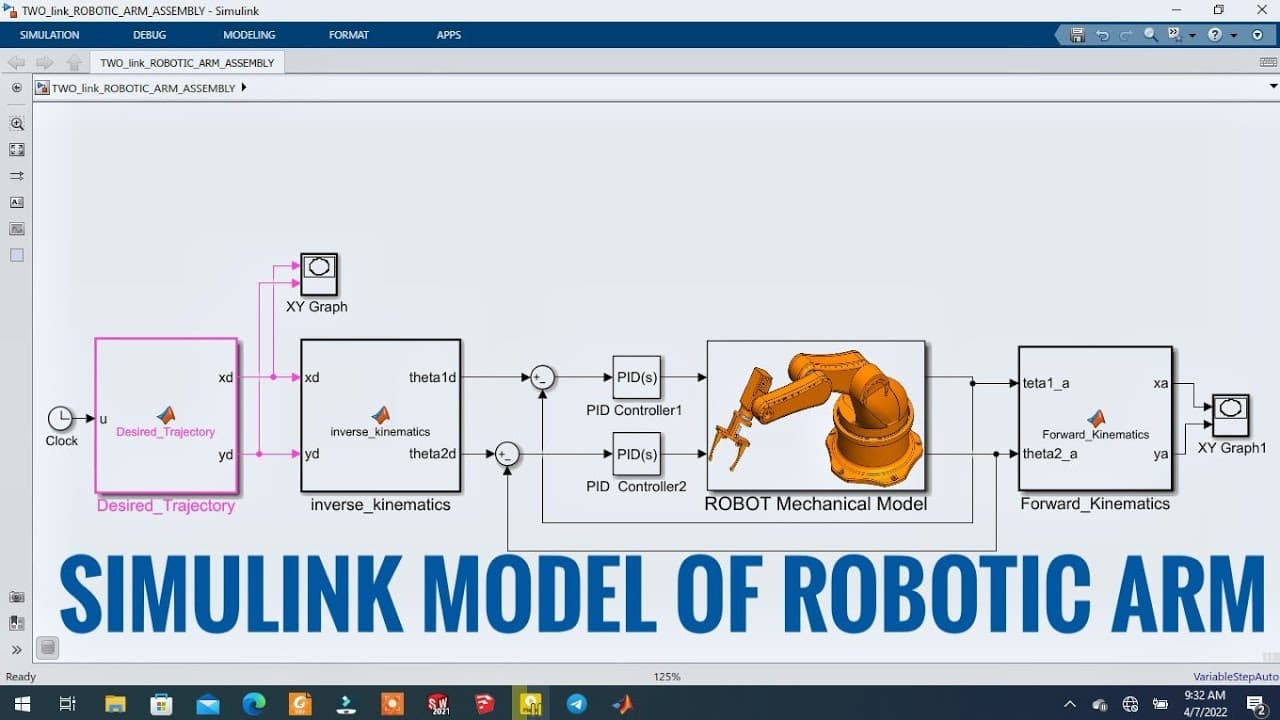Click the Forward_Kinematics block name label
Viewport: 1280px width, 720px height.
point(1095,504)
